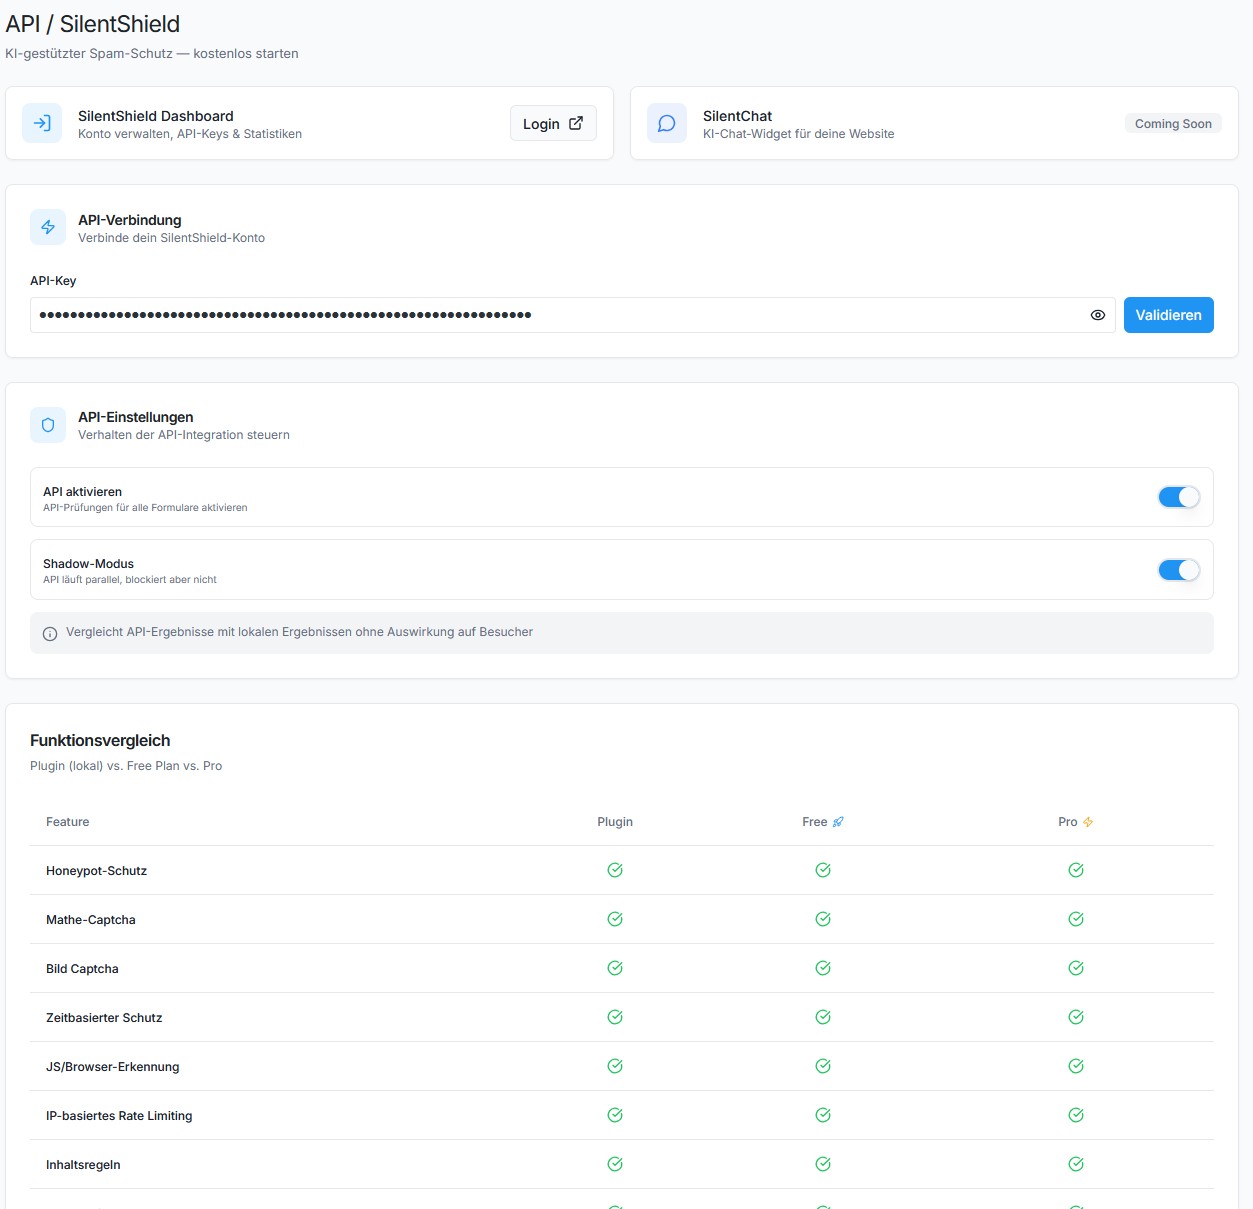Click the checkmark for Mathe-Captcha in Free column
The width and height of the screenshot is (1253, 1209).
point(822,919)
